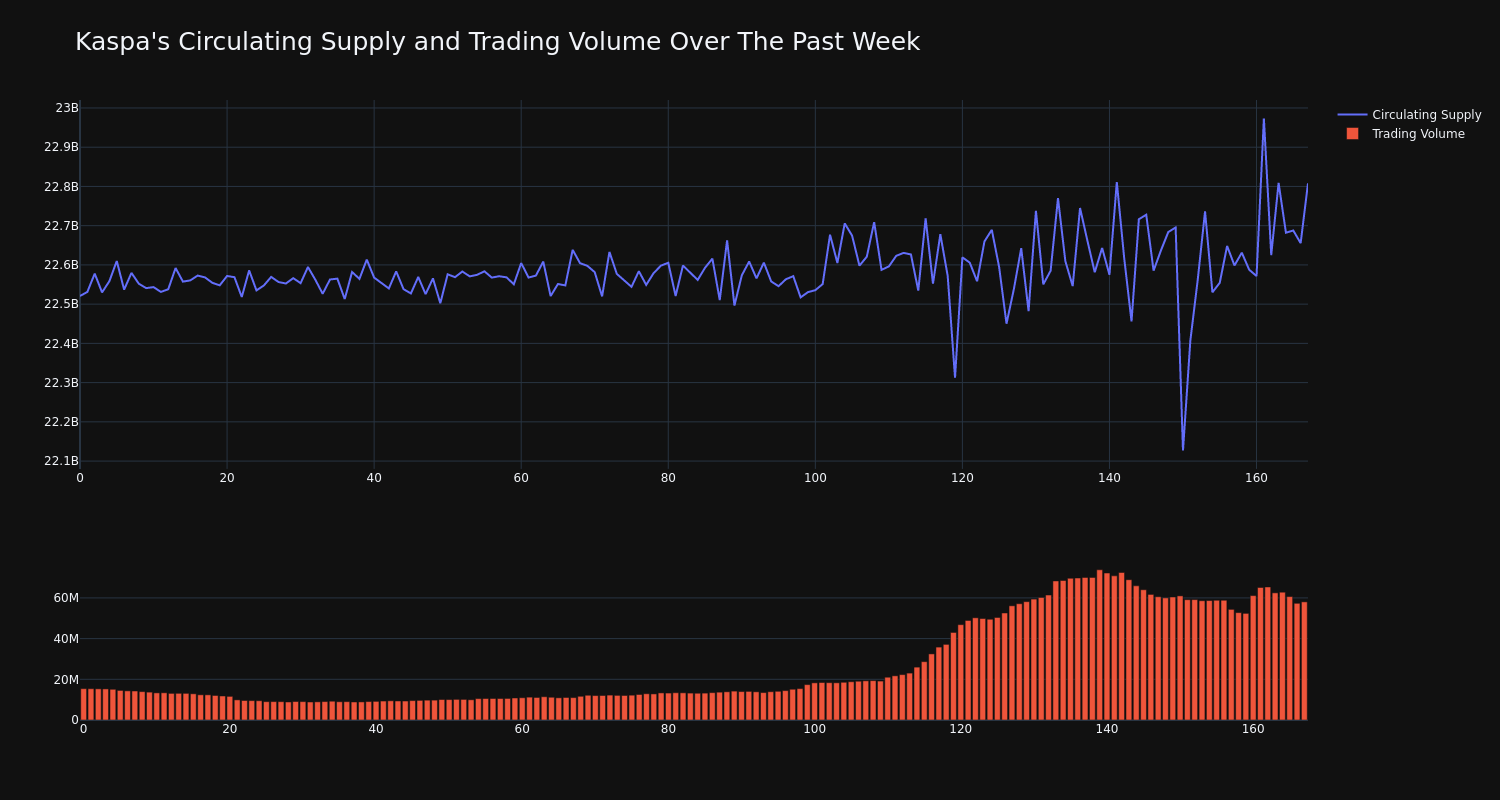Viewport: 1500px width, 800px height.
Task: Click the x-axis label 100 on supply chart
Action: coord(815,478)
